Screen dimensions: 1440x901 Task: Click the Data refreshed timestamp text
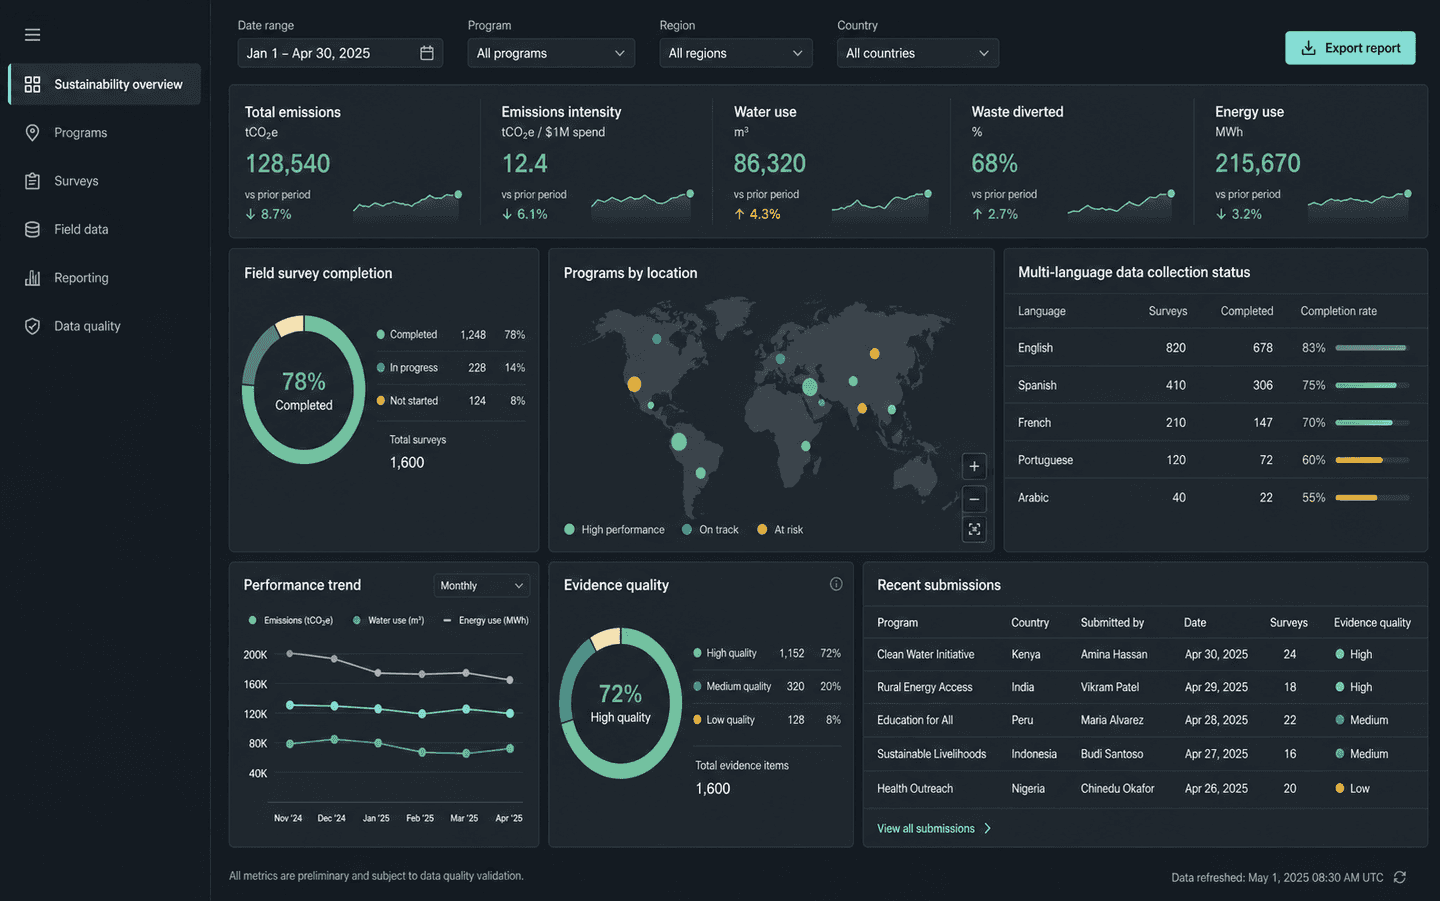1277,877
